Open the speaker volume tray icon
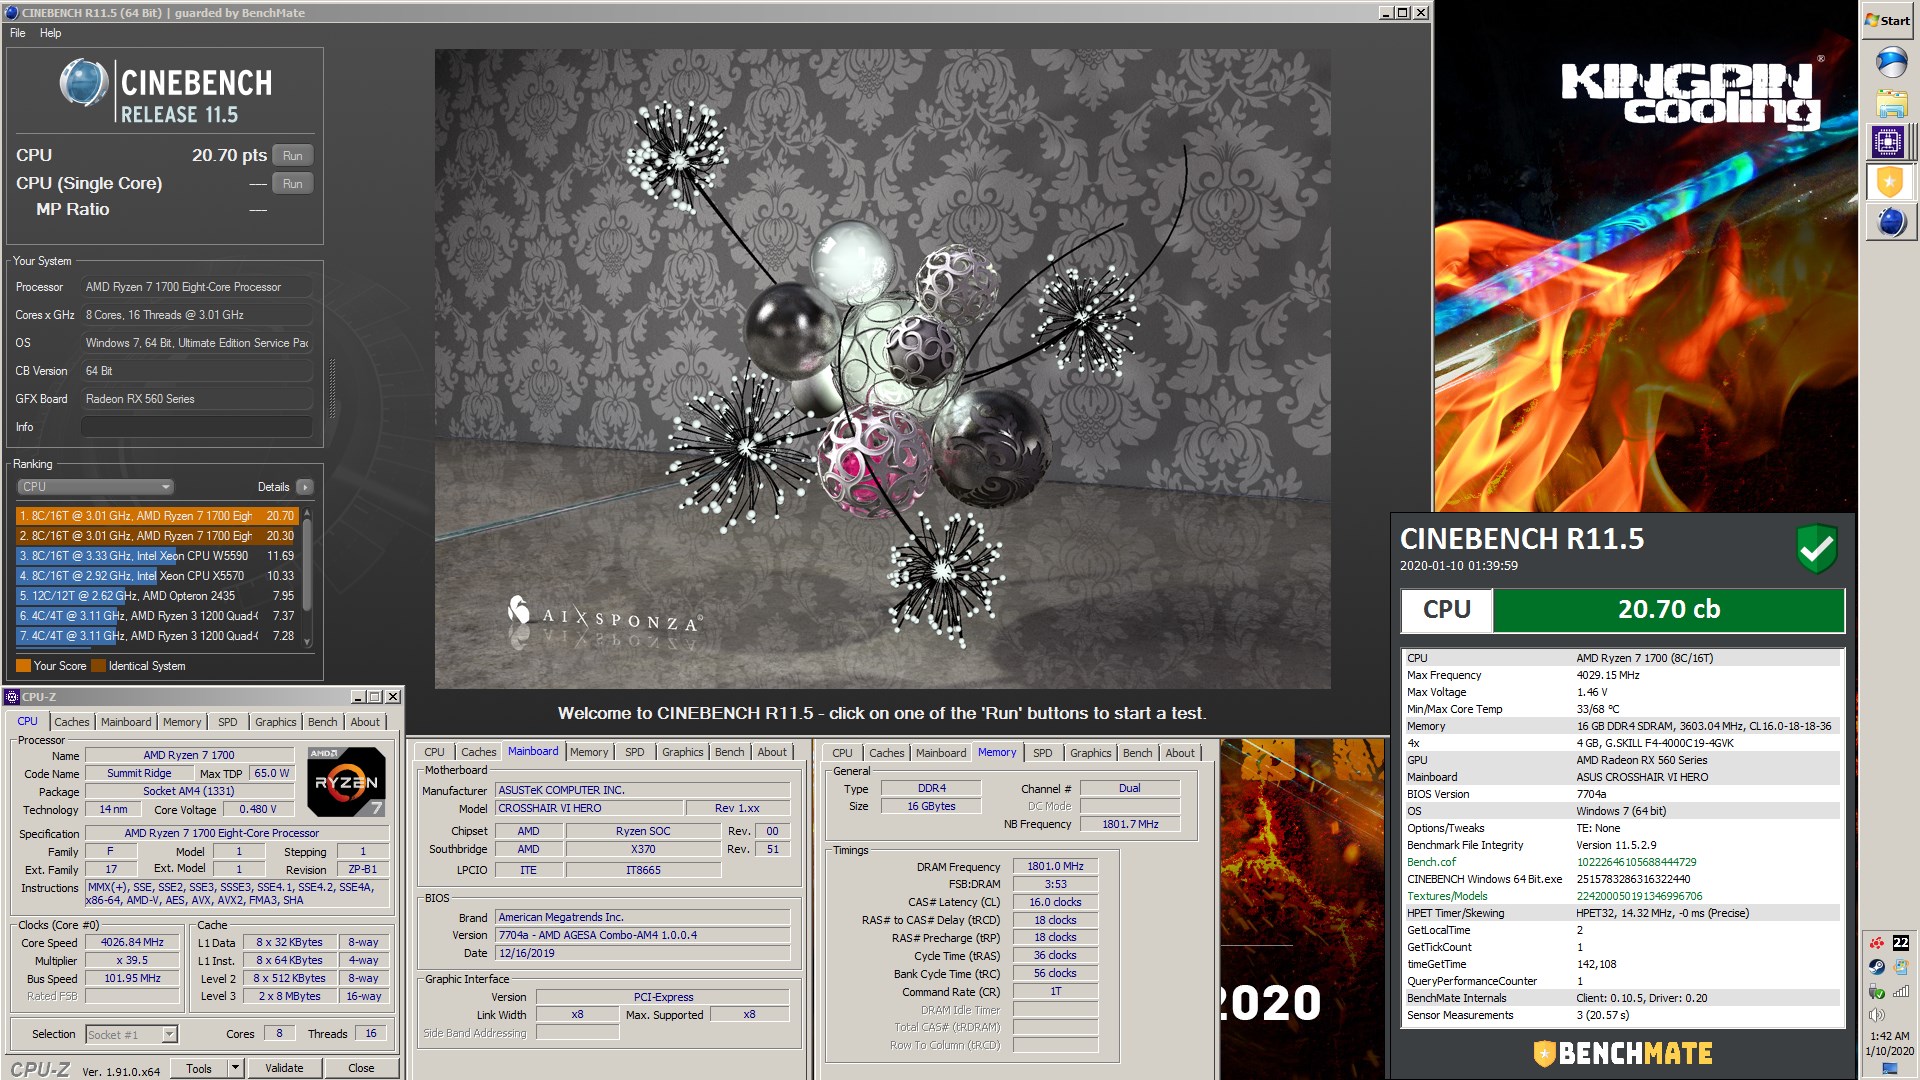 pos(1877,1015)
